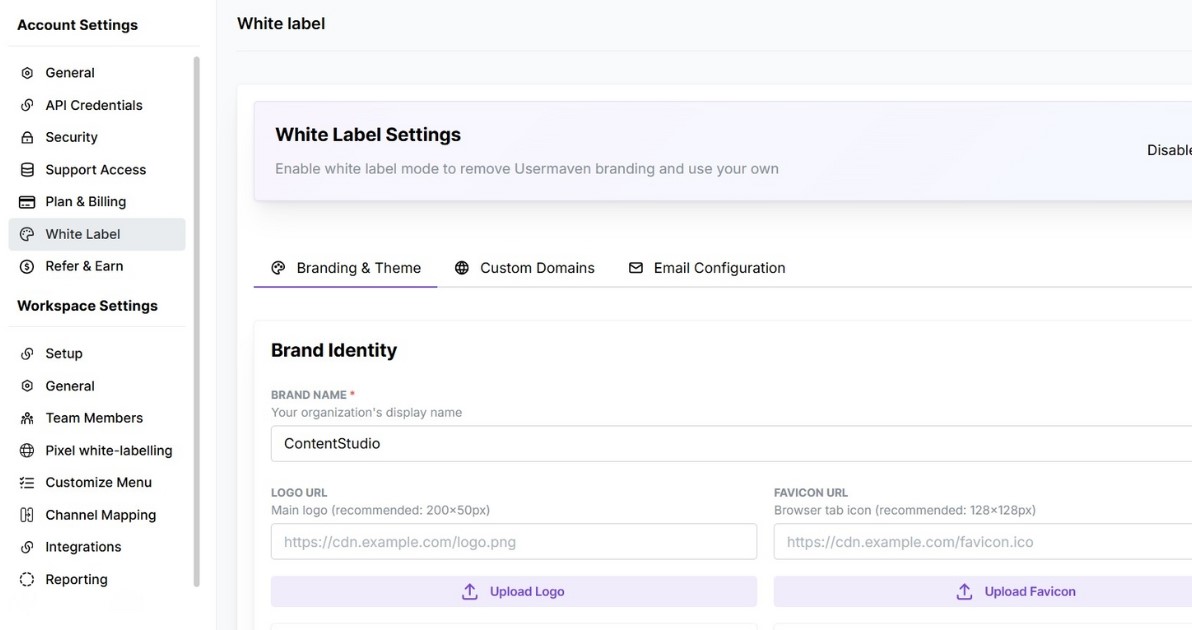Select the Channel Mapping icon

pos(25,514)
